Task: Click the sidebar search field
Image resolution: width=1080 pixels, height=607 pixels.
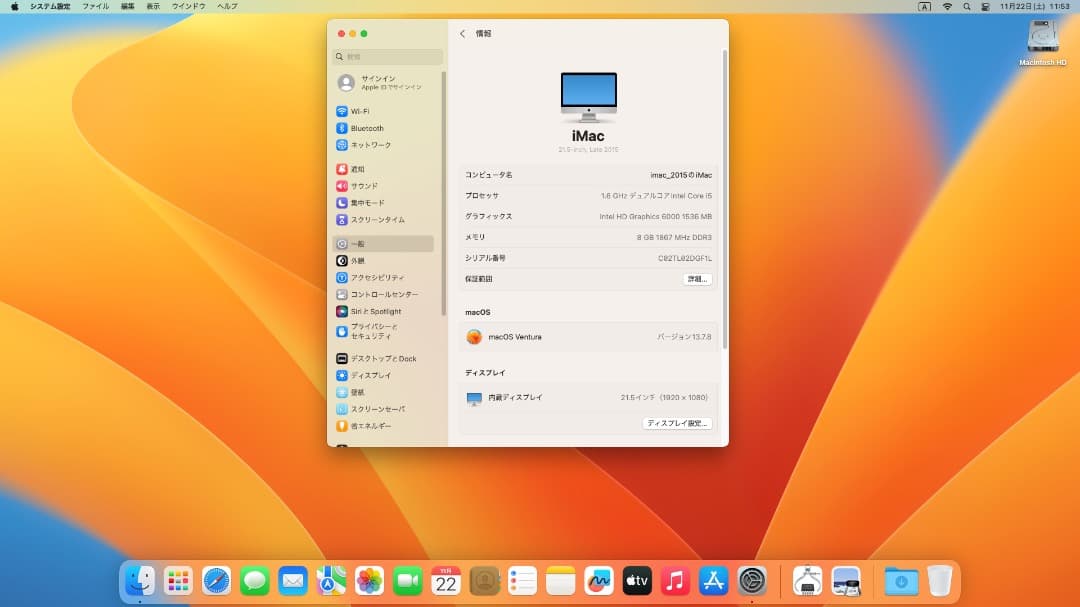Action: 386,57
